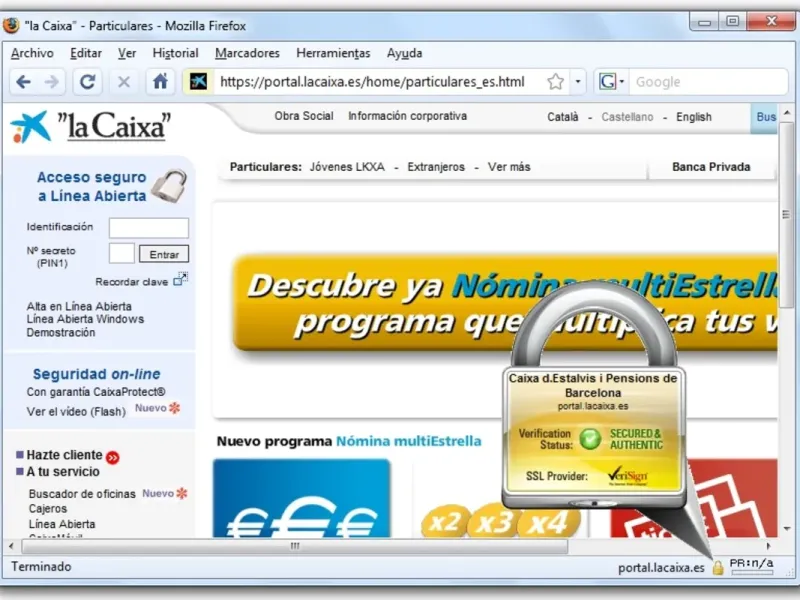Open Ver el vídeo (Flash) link
The height and width of the screenshot is (600, 800).
[76, 411]
